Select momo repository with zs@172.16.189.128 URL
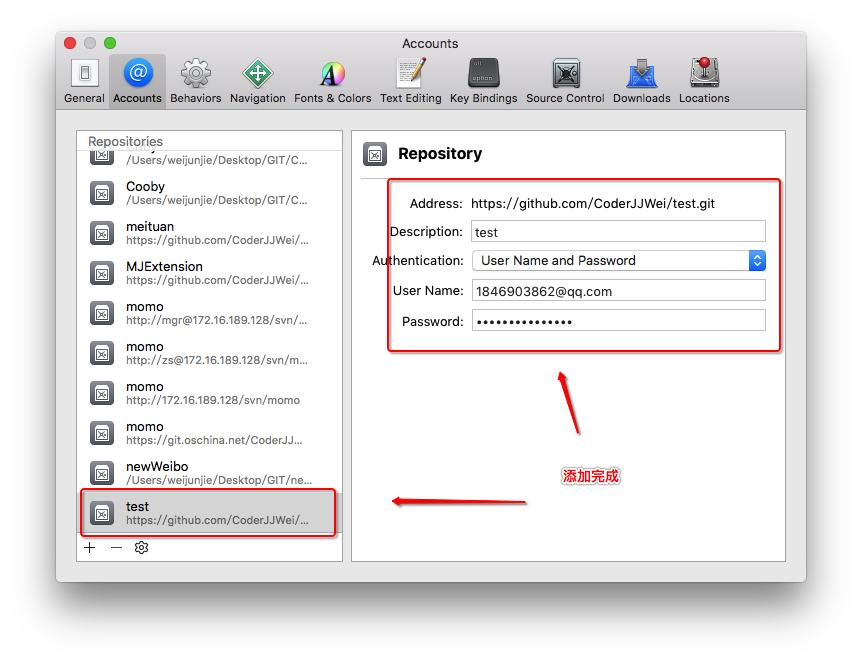The width and height of the screenshot is (862, 662). 209,354
